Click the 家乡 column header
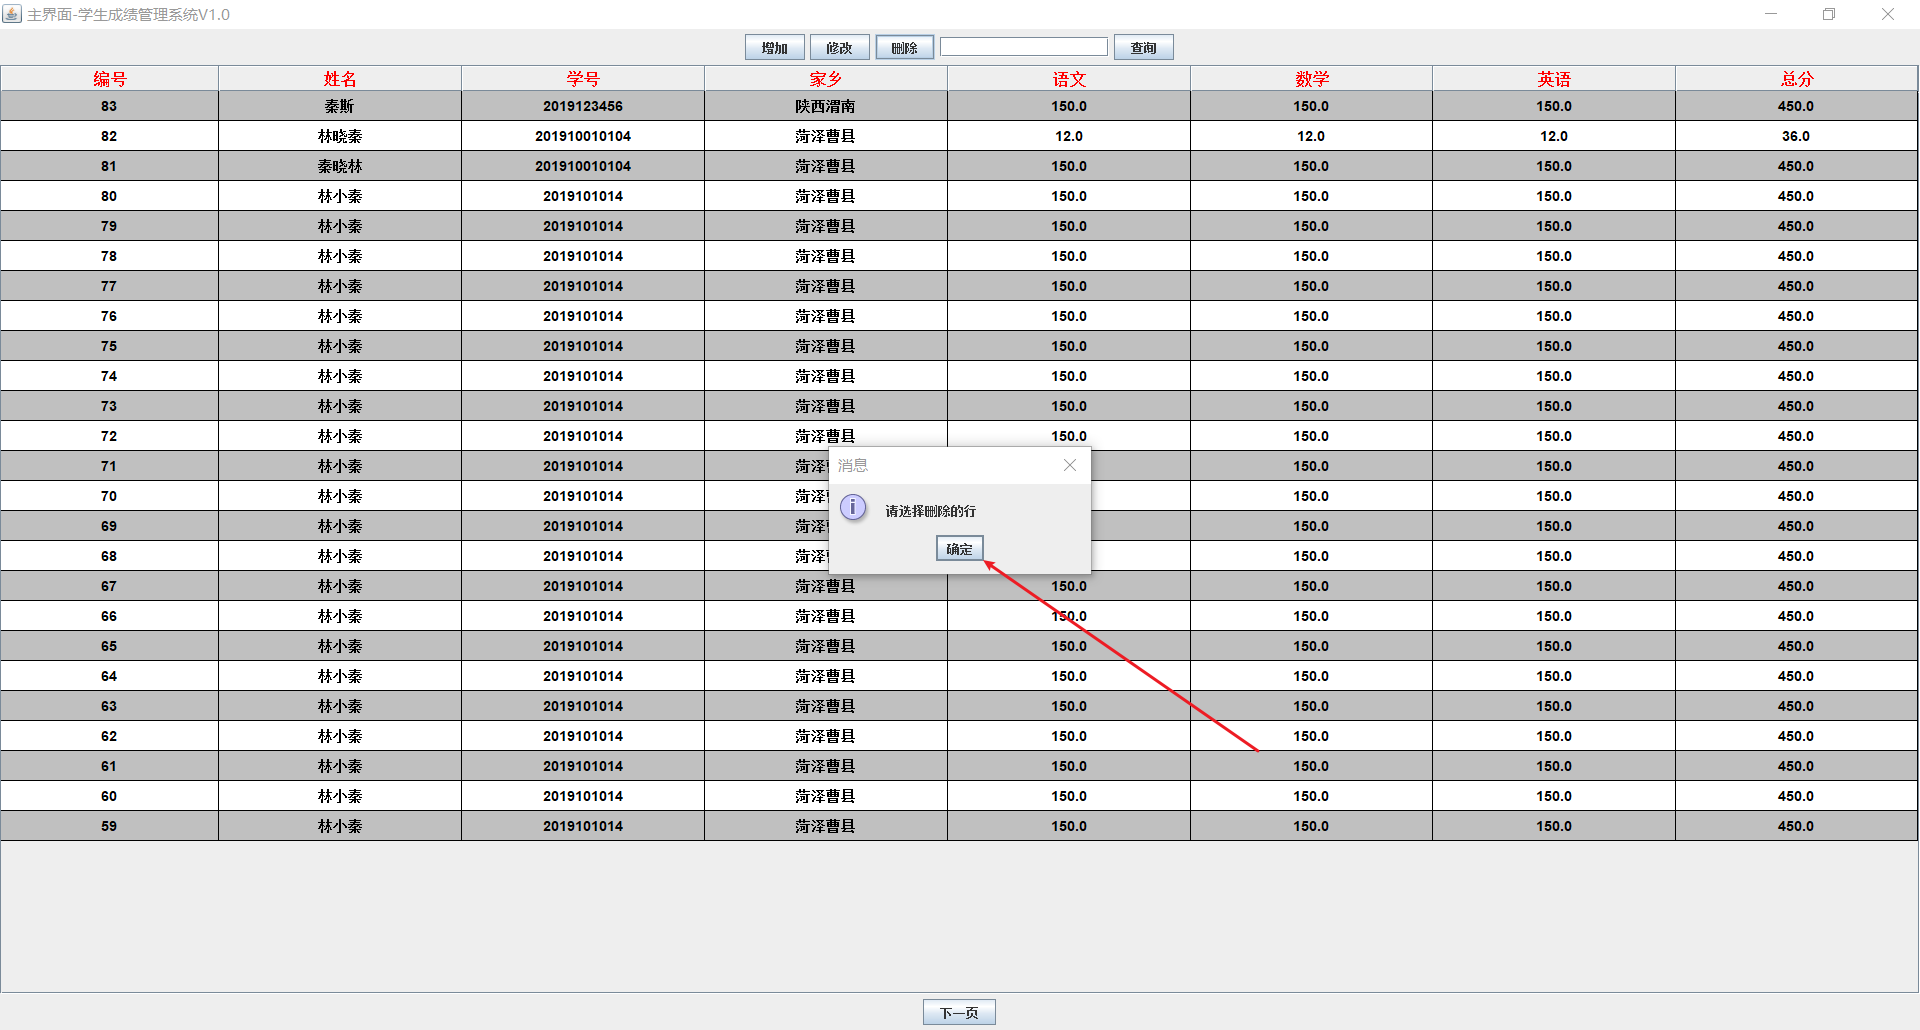The height and width of the screenshot is (1030, 1920). (x=826, y=79)
